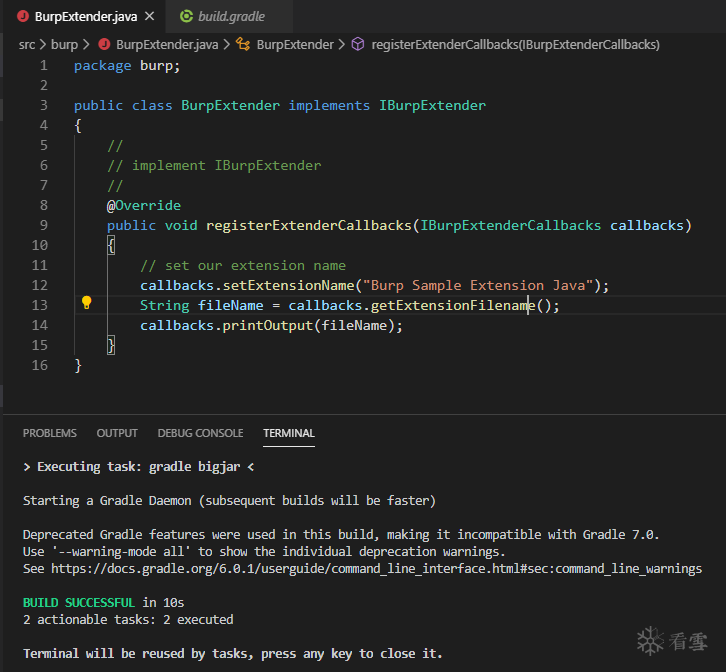This screenshot has height=672, width=726.
Task: Close the BurpExtender.java tab
Action: (x=150, y=16)
